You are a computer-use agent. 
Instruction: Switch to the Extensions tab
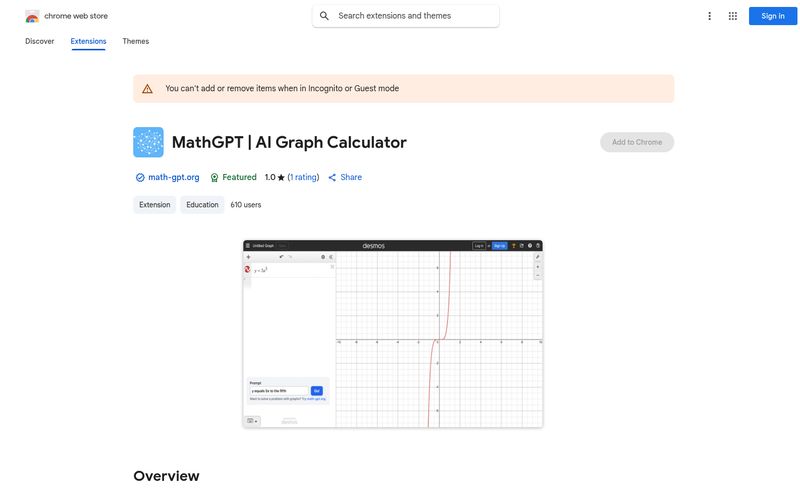coord(88,41)
